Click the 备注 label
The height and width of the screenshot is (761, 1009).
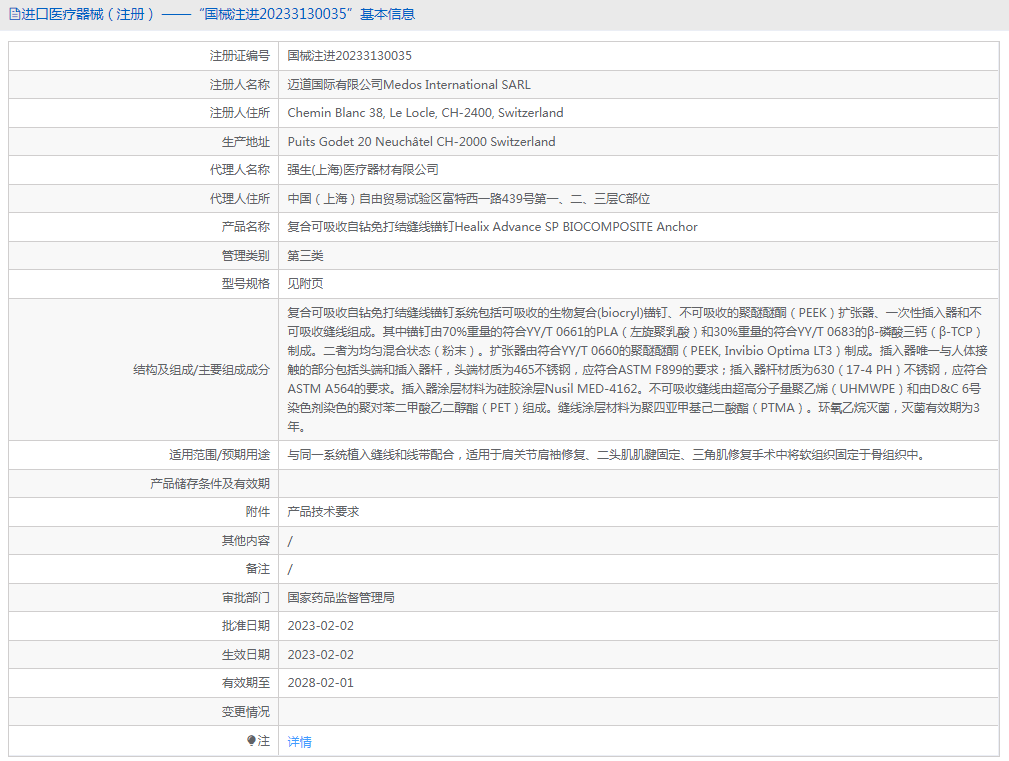pyautogui.click(x=257, y=569)
